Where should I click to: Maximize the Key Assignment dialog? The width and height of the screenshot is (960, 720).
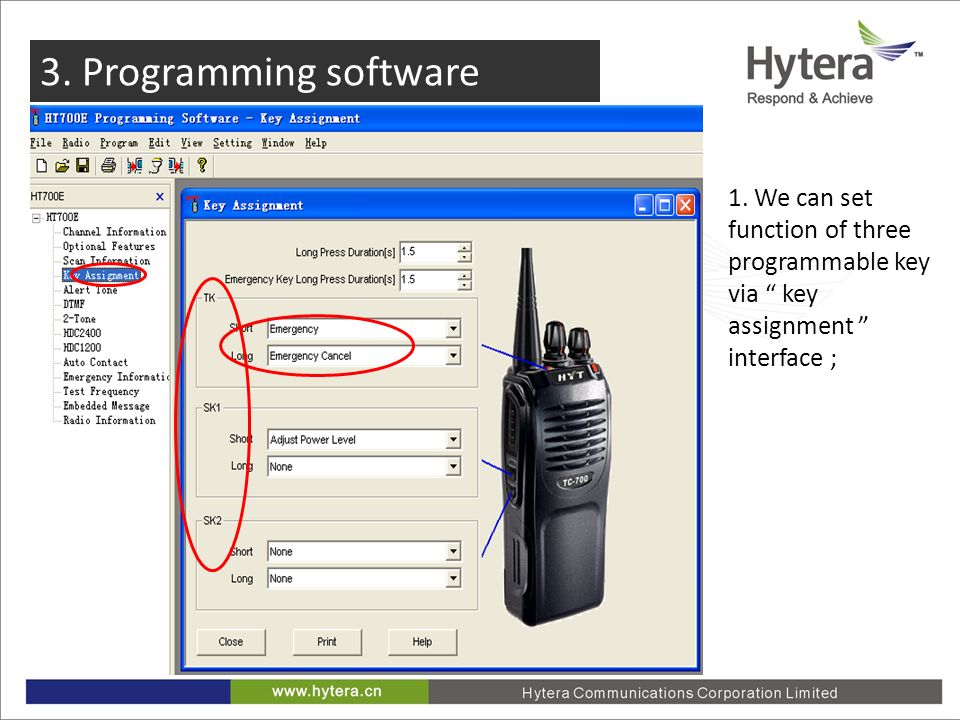(x=664, y=205)
